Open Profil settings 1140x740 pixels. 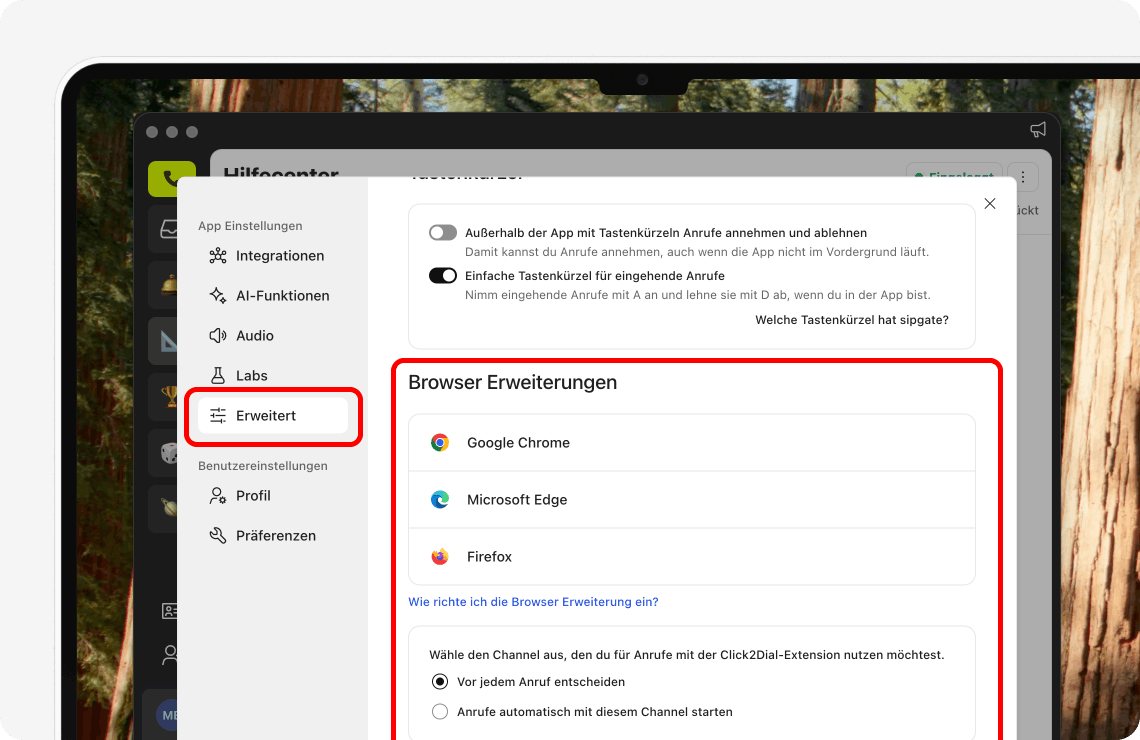pyautogui.click(x=253, y=495)
